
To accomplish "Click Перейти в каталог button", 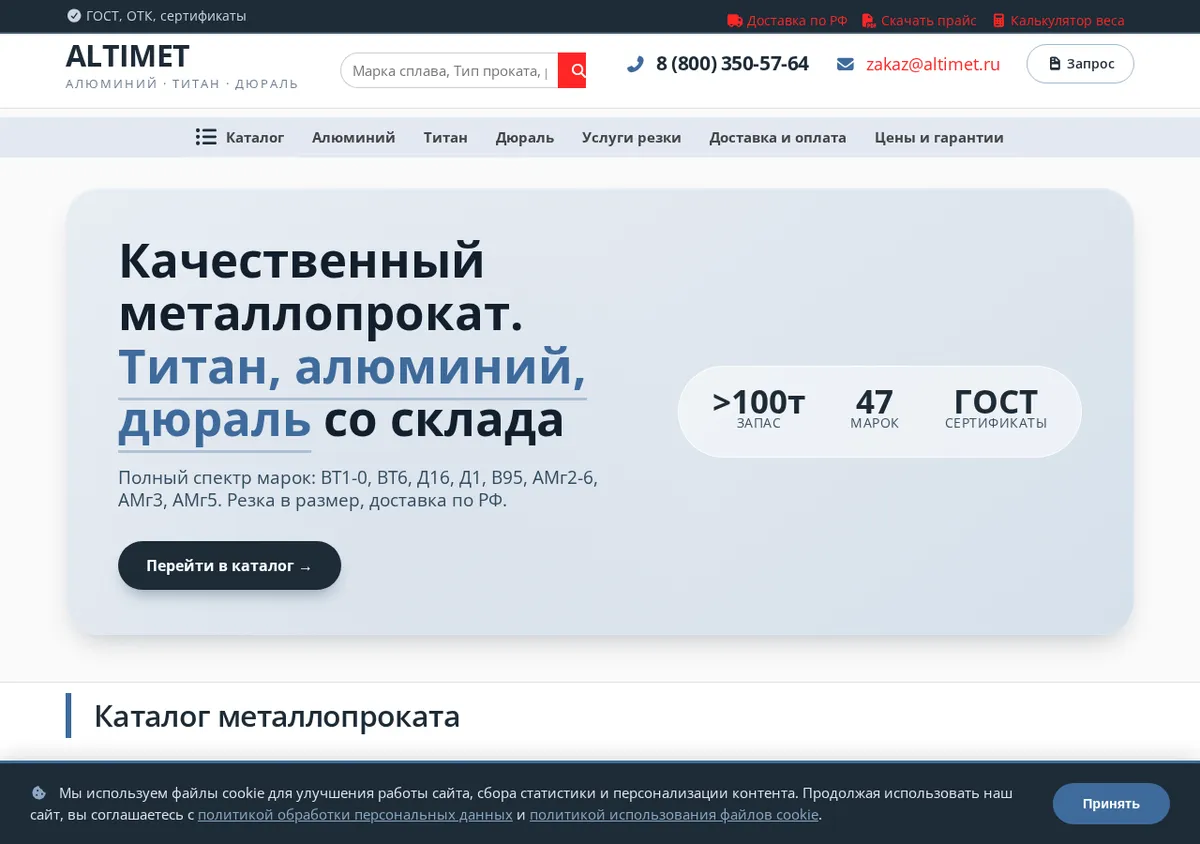I will click(230, 566).
